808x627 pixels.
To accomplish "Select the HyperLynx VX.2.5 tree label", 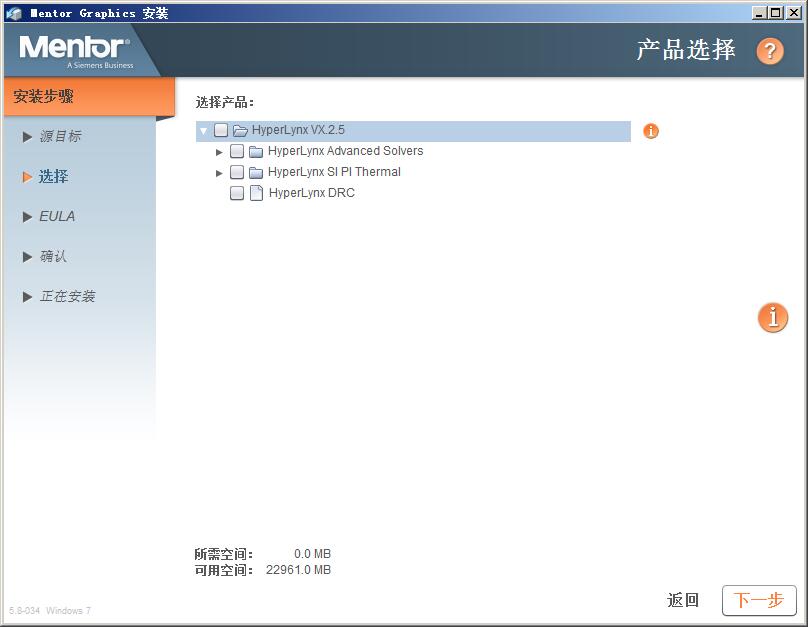I will coord(298,130).
